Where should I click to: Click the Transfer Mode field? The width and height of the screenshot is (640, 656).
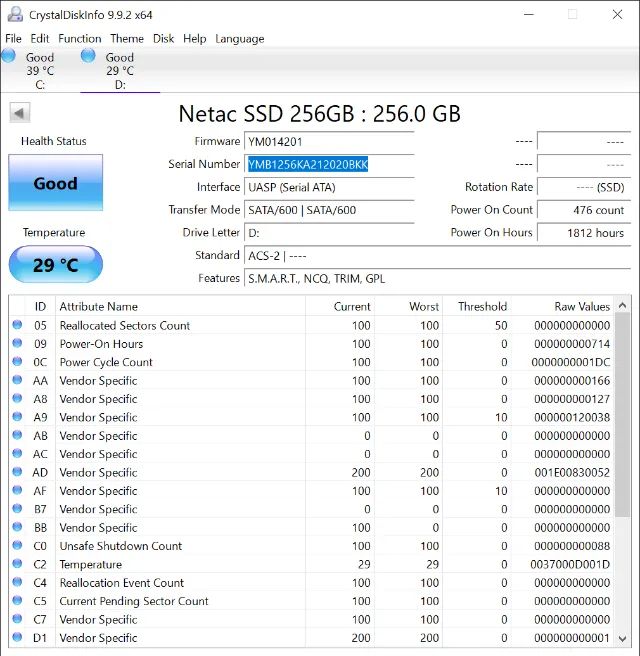click(x=329, y=210)
